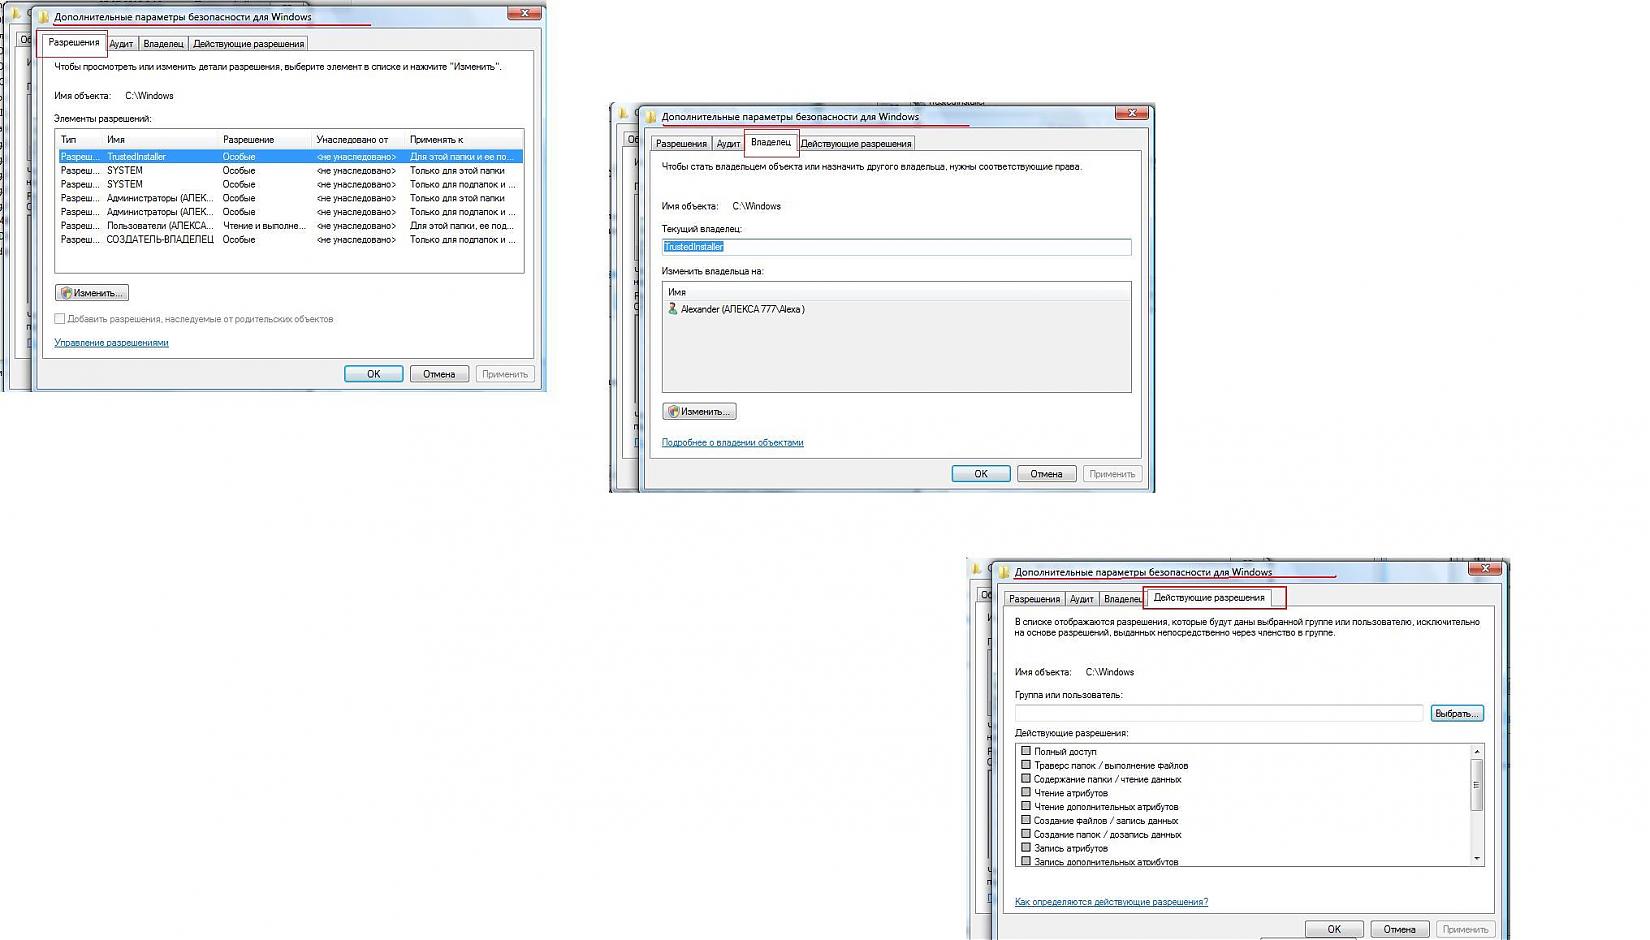The width and height of the screenshot is (1650, 940).
Task: Switch to Разрешения tab in the owner dialog
Action: [x=681, y=144]
